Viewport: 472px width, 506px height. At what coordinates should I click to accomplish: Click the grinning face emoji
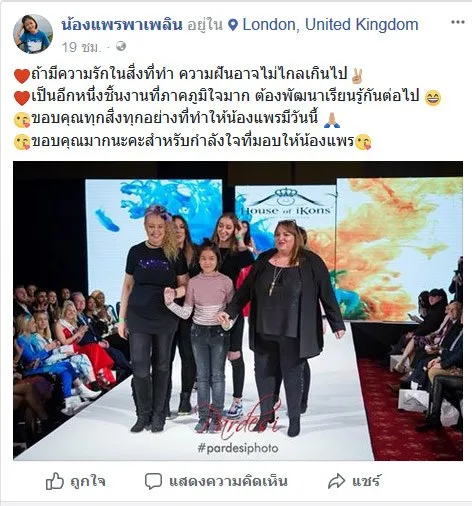pyautogui.click(x=433, y=98)
